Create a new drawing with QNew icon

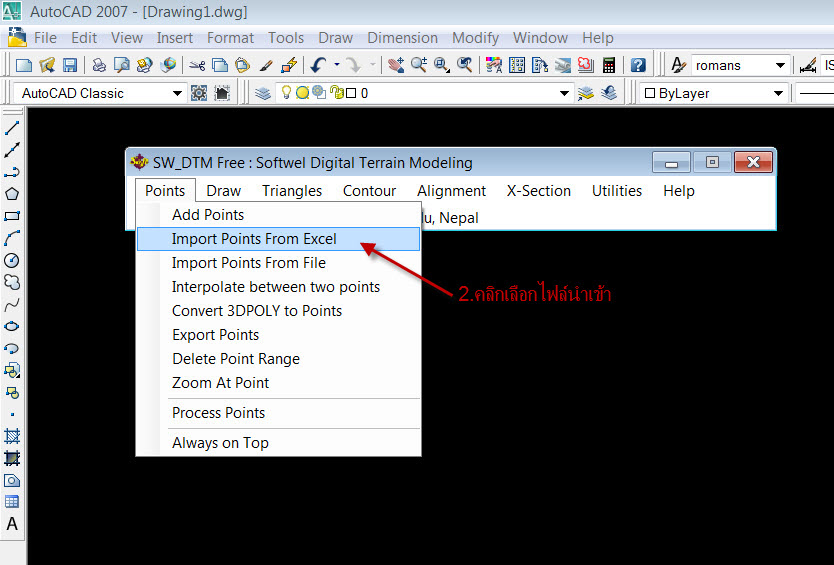pos(24,65)
